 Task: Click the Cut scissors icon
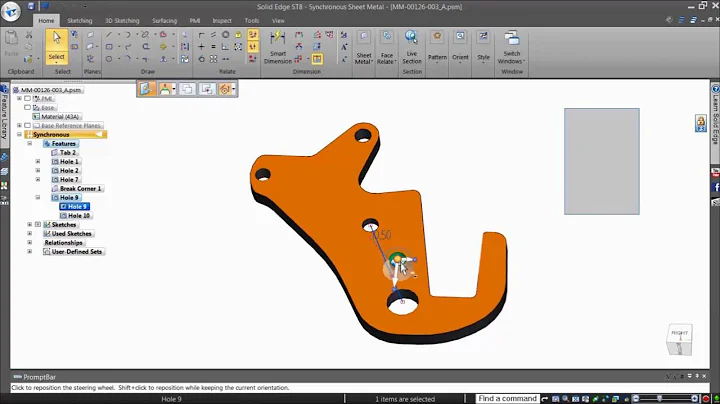(29, 35)
